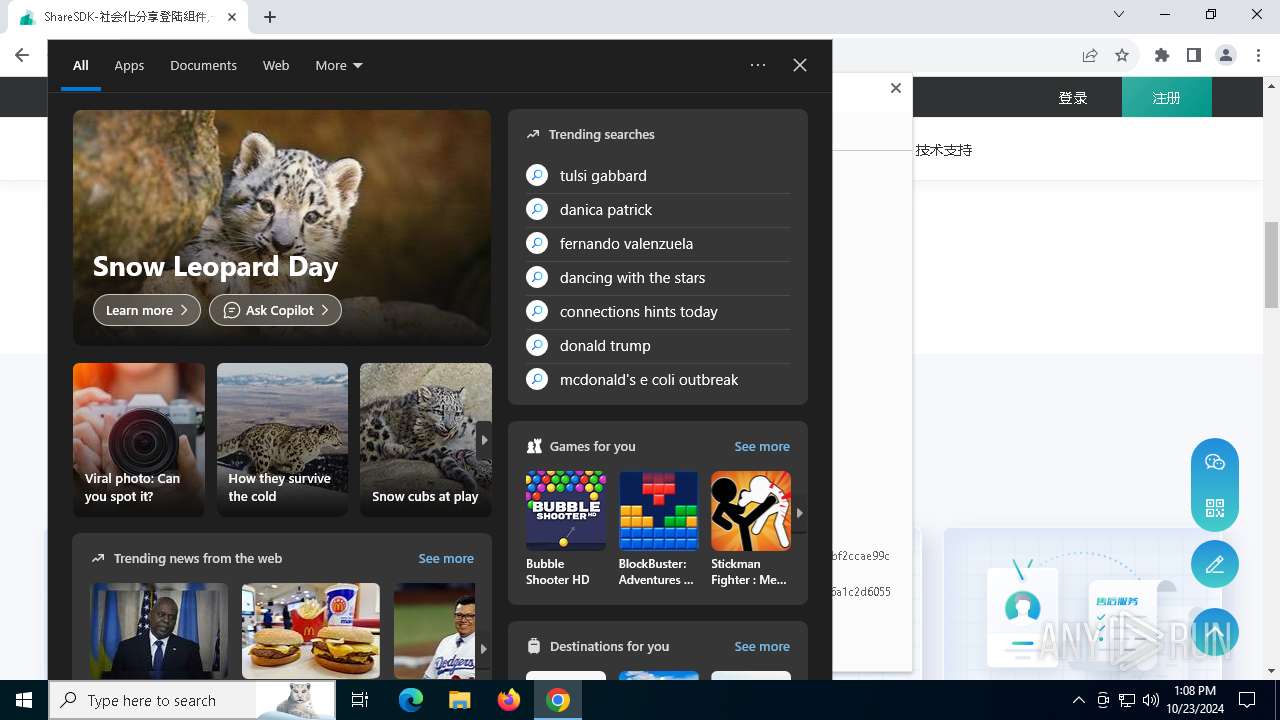The height and width of the screenshot is (720, 1280).
Task: Open Chrome three-dot menu
Action: (x=1258, y=55)
